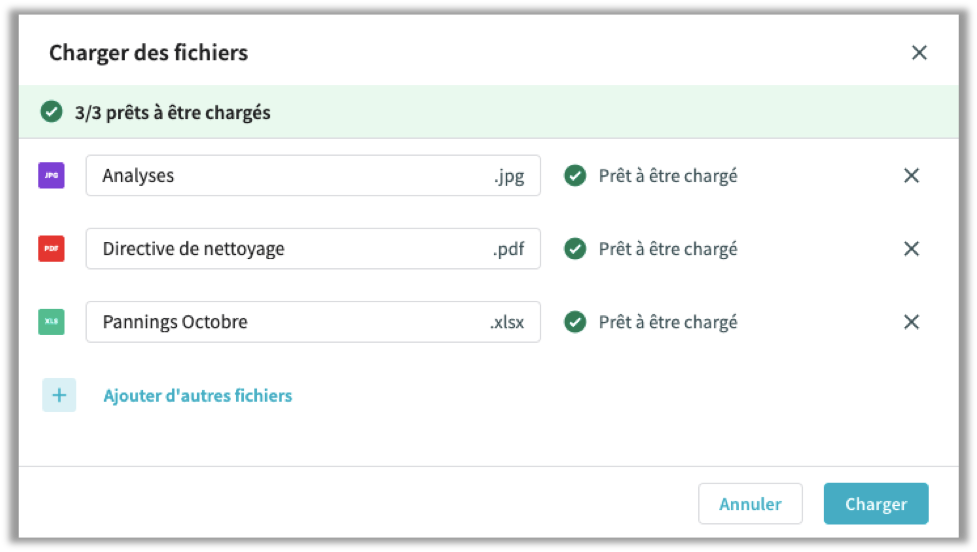Click the red PDF file type icon
The image size is (977, 552).
tap(51, 249)
